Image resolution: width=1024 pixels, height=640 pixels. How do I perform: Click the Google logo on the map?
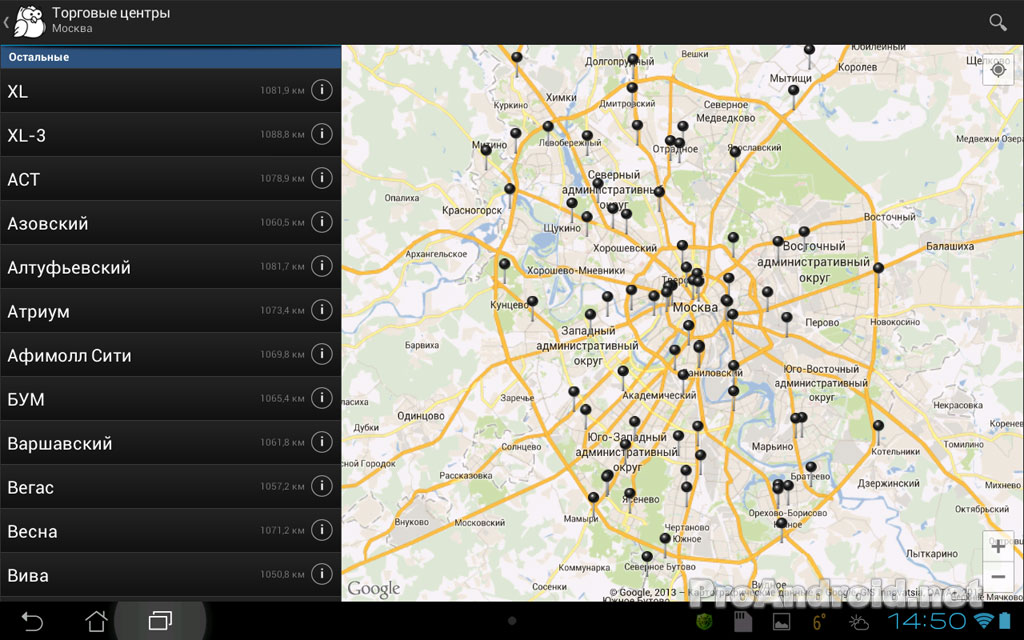(x=374, y=588)
